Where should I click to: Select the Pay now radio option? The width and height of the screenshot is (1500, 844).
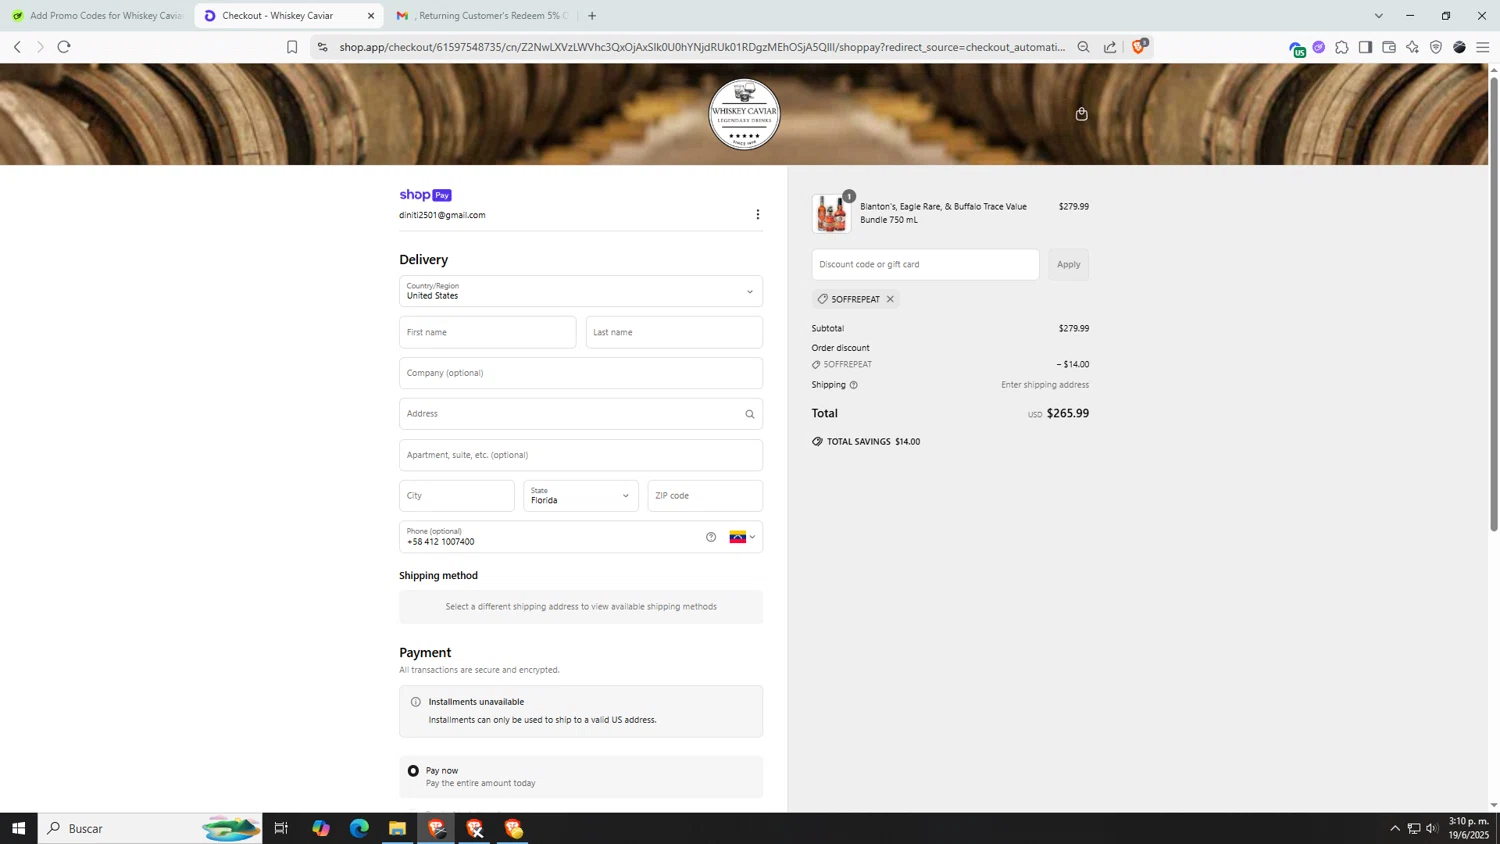tap(413, 771)
